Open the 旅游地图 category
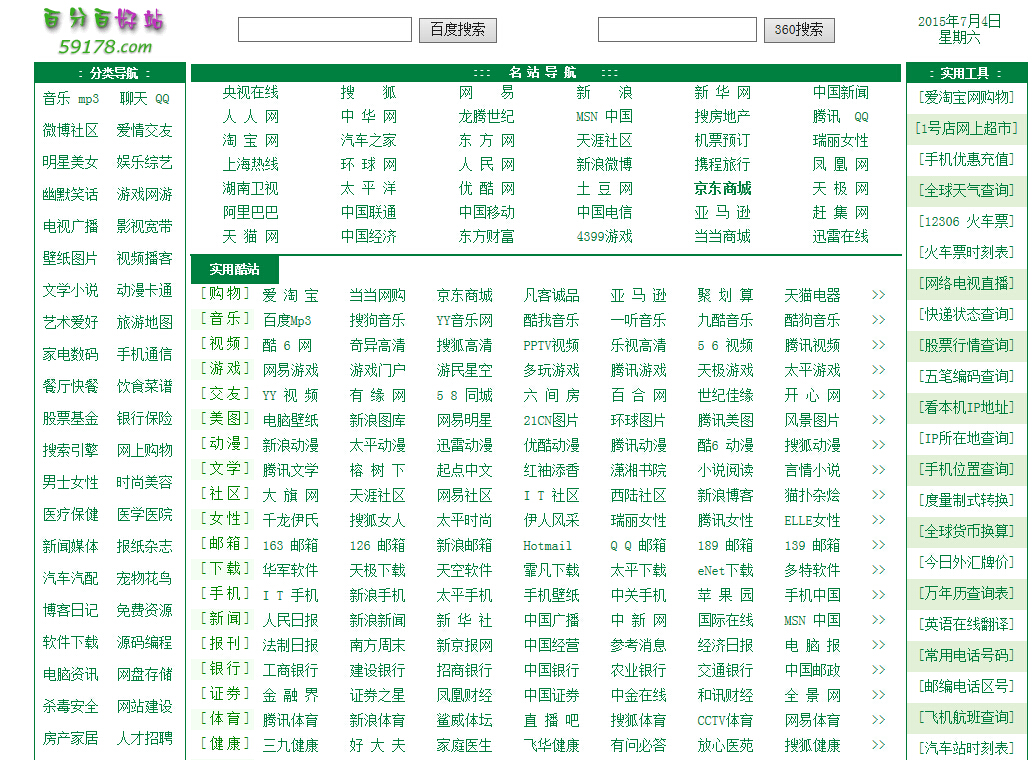 (144, 323)
